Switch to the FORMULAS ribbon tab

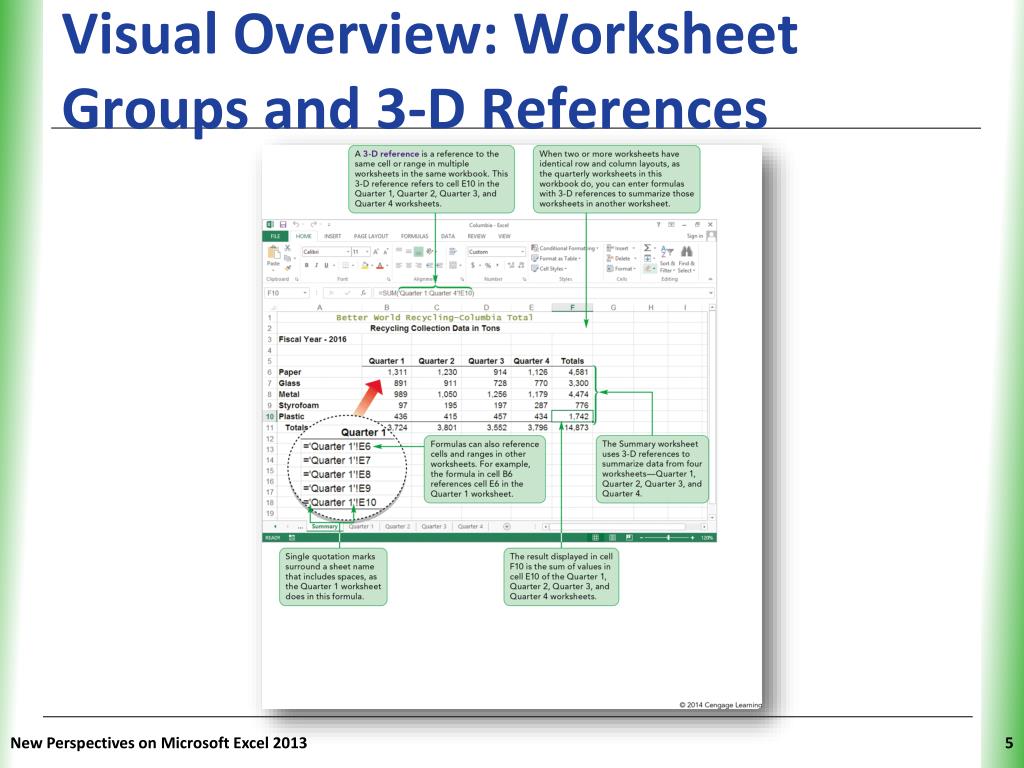pos(414,236)
